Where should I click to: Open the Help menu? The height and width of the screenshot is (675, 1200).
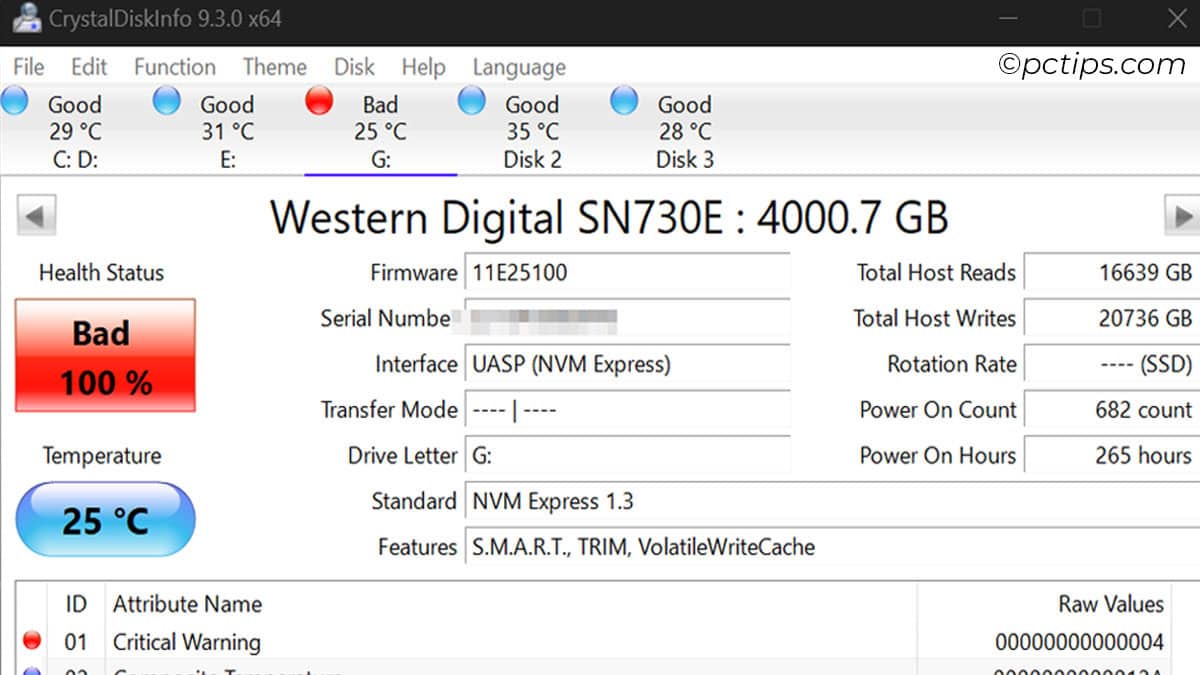pos(423,67)
